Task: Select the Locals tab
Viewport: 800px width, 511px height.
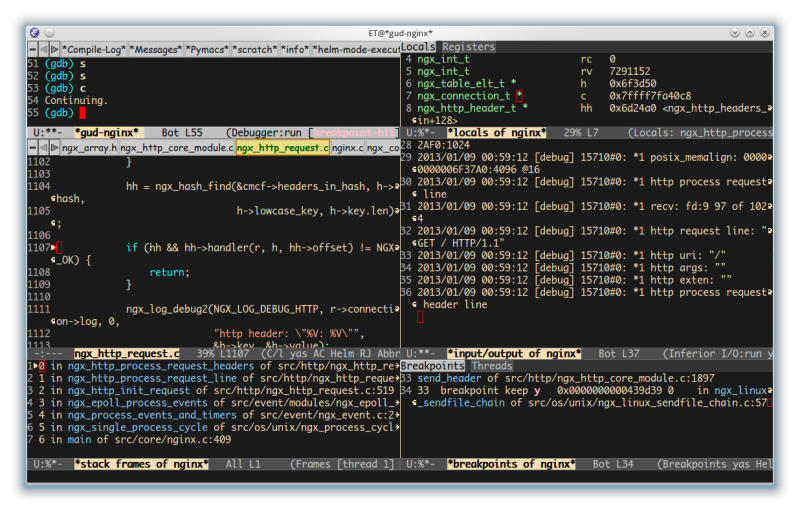Action: coord(418,47)
